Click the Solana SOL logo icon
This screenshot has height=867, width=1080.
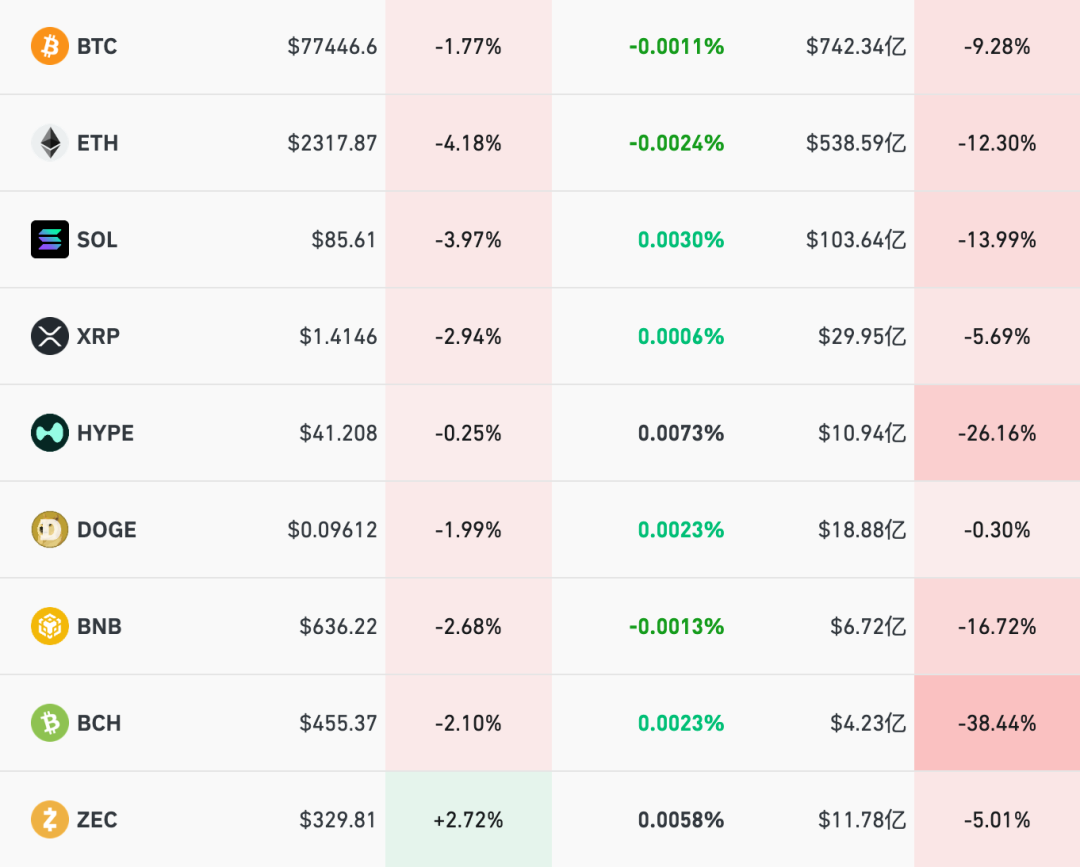click(50, 240)
